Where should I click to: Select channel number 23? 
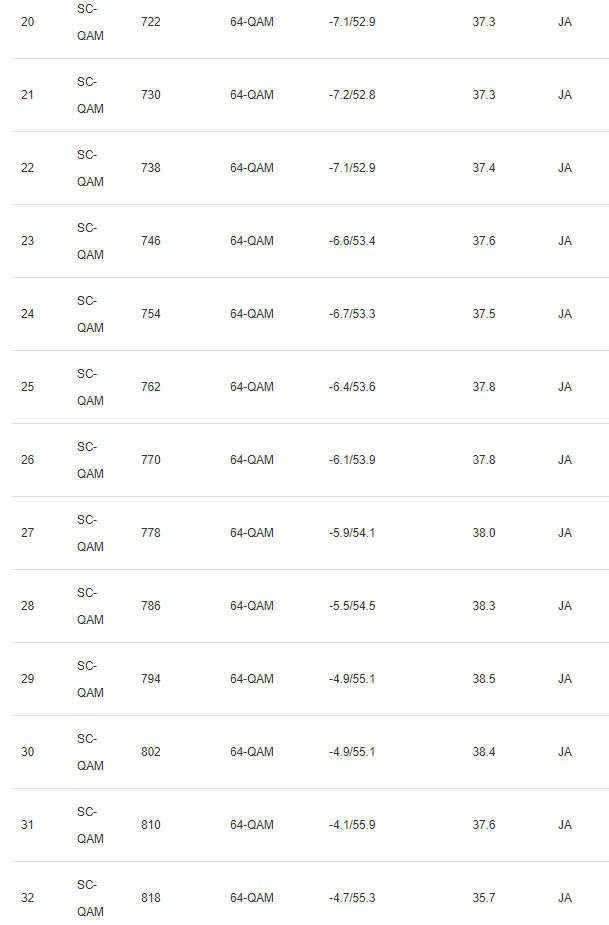tap(27, 241)
